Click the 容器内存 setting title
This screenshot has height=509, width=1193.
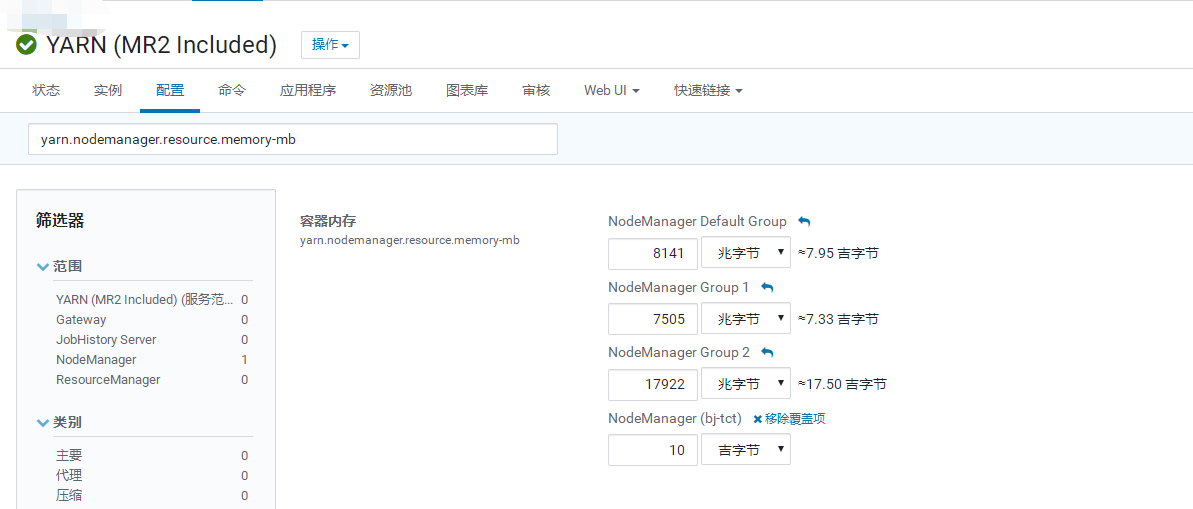[329, 221]
